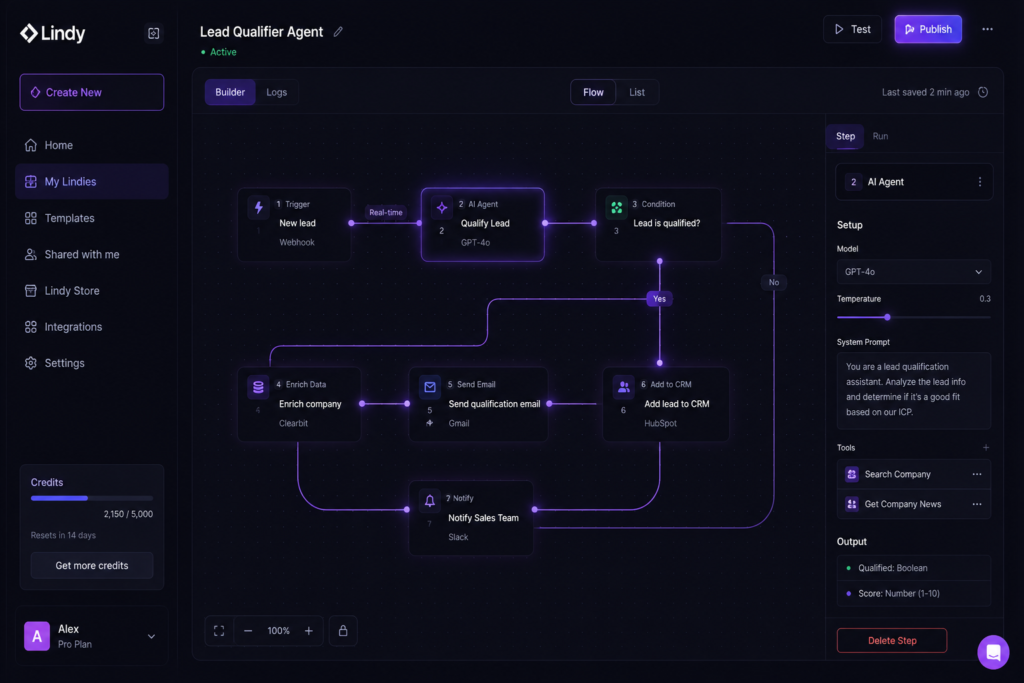This screenshot has height=683, width=1024.
Task: Click the Publish button
Action: click(927, 29)
